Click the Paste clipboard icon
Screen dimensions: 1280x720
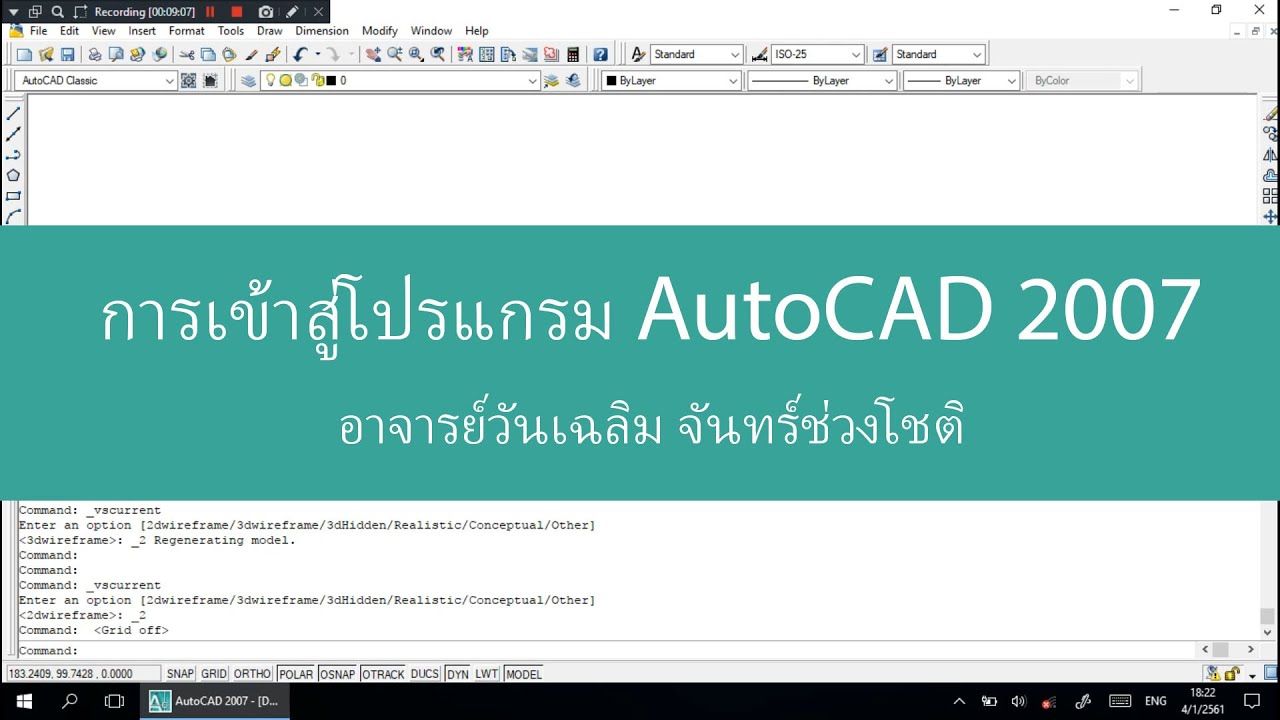[229, 55]
